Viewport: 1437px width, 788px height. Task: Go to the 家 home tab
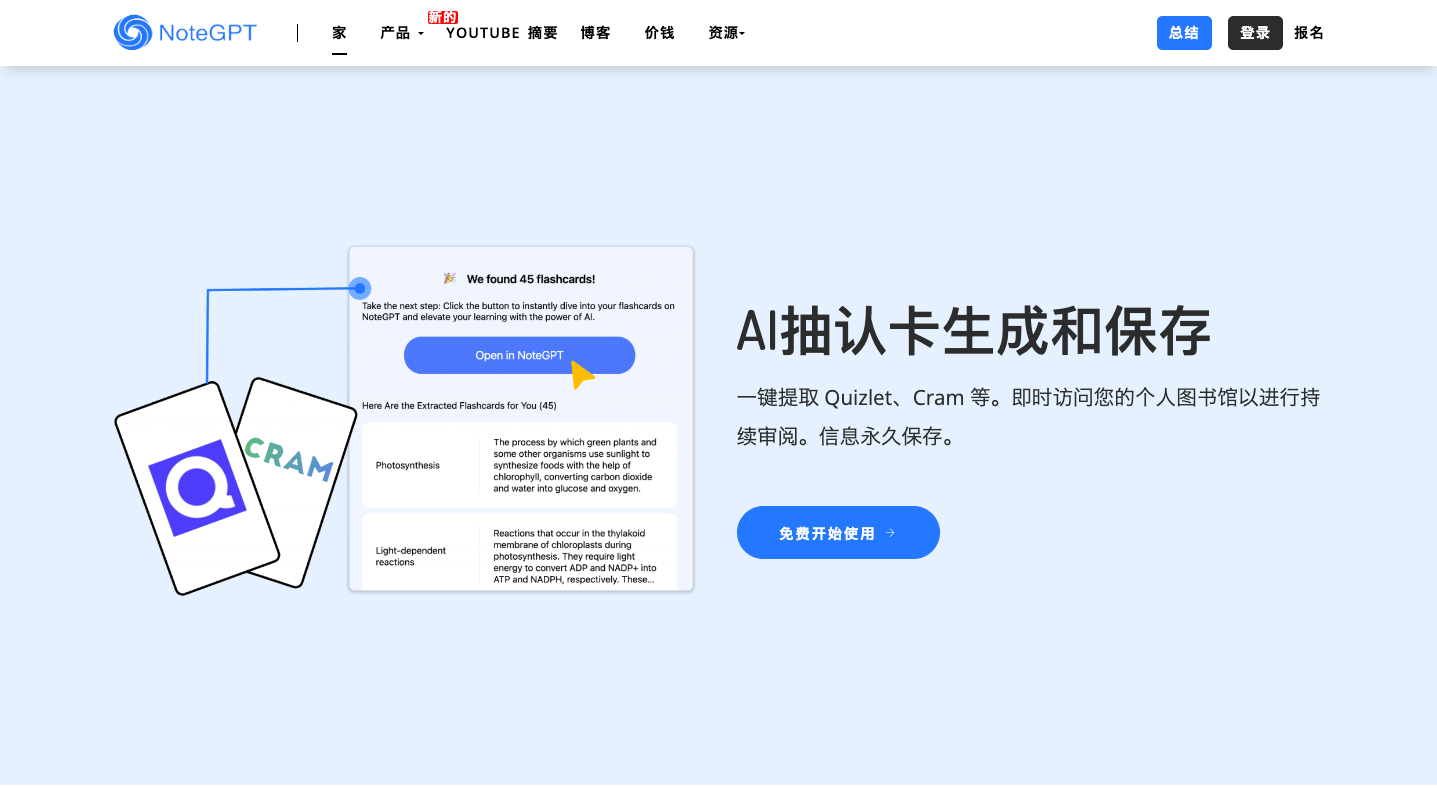[340, 33]
